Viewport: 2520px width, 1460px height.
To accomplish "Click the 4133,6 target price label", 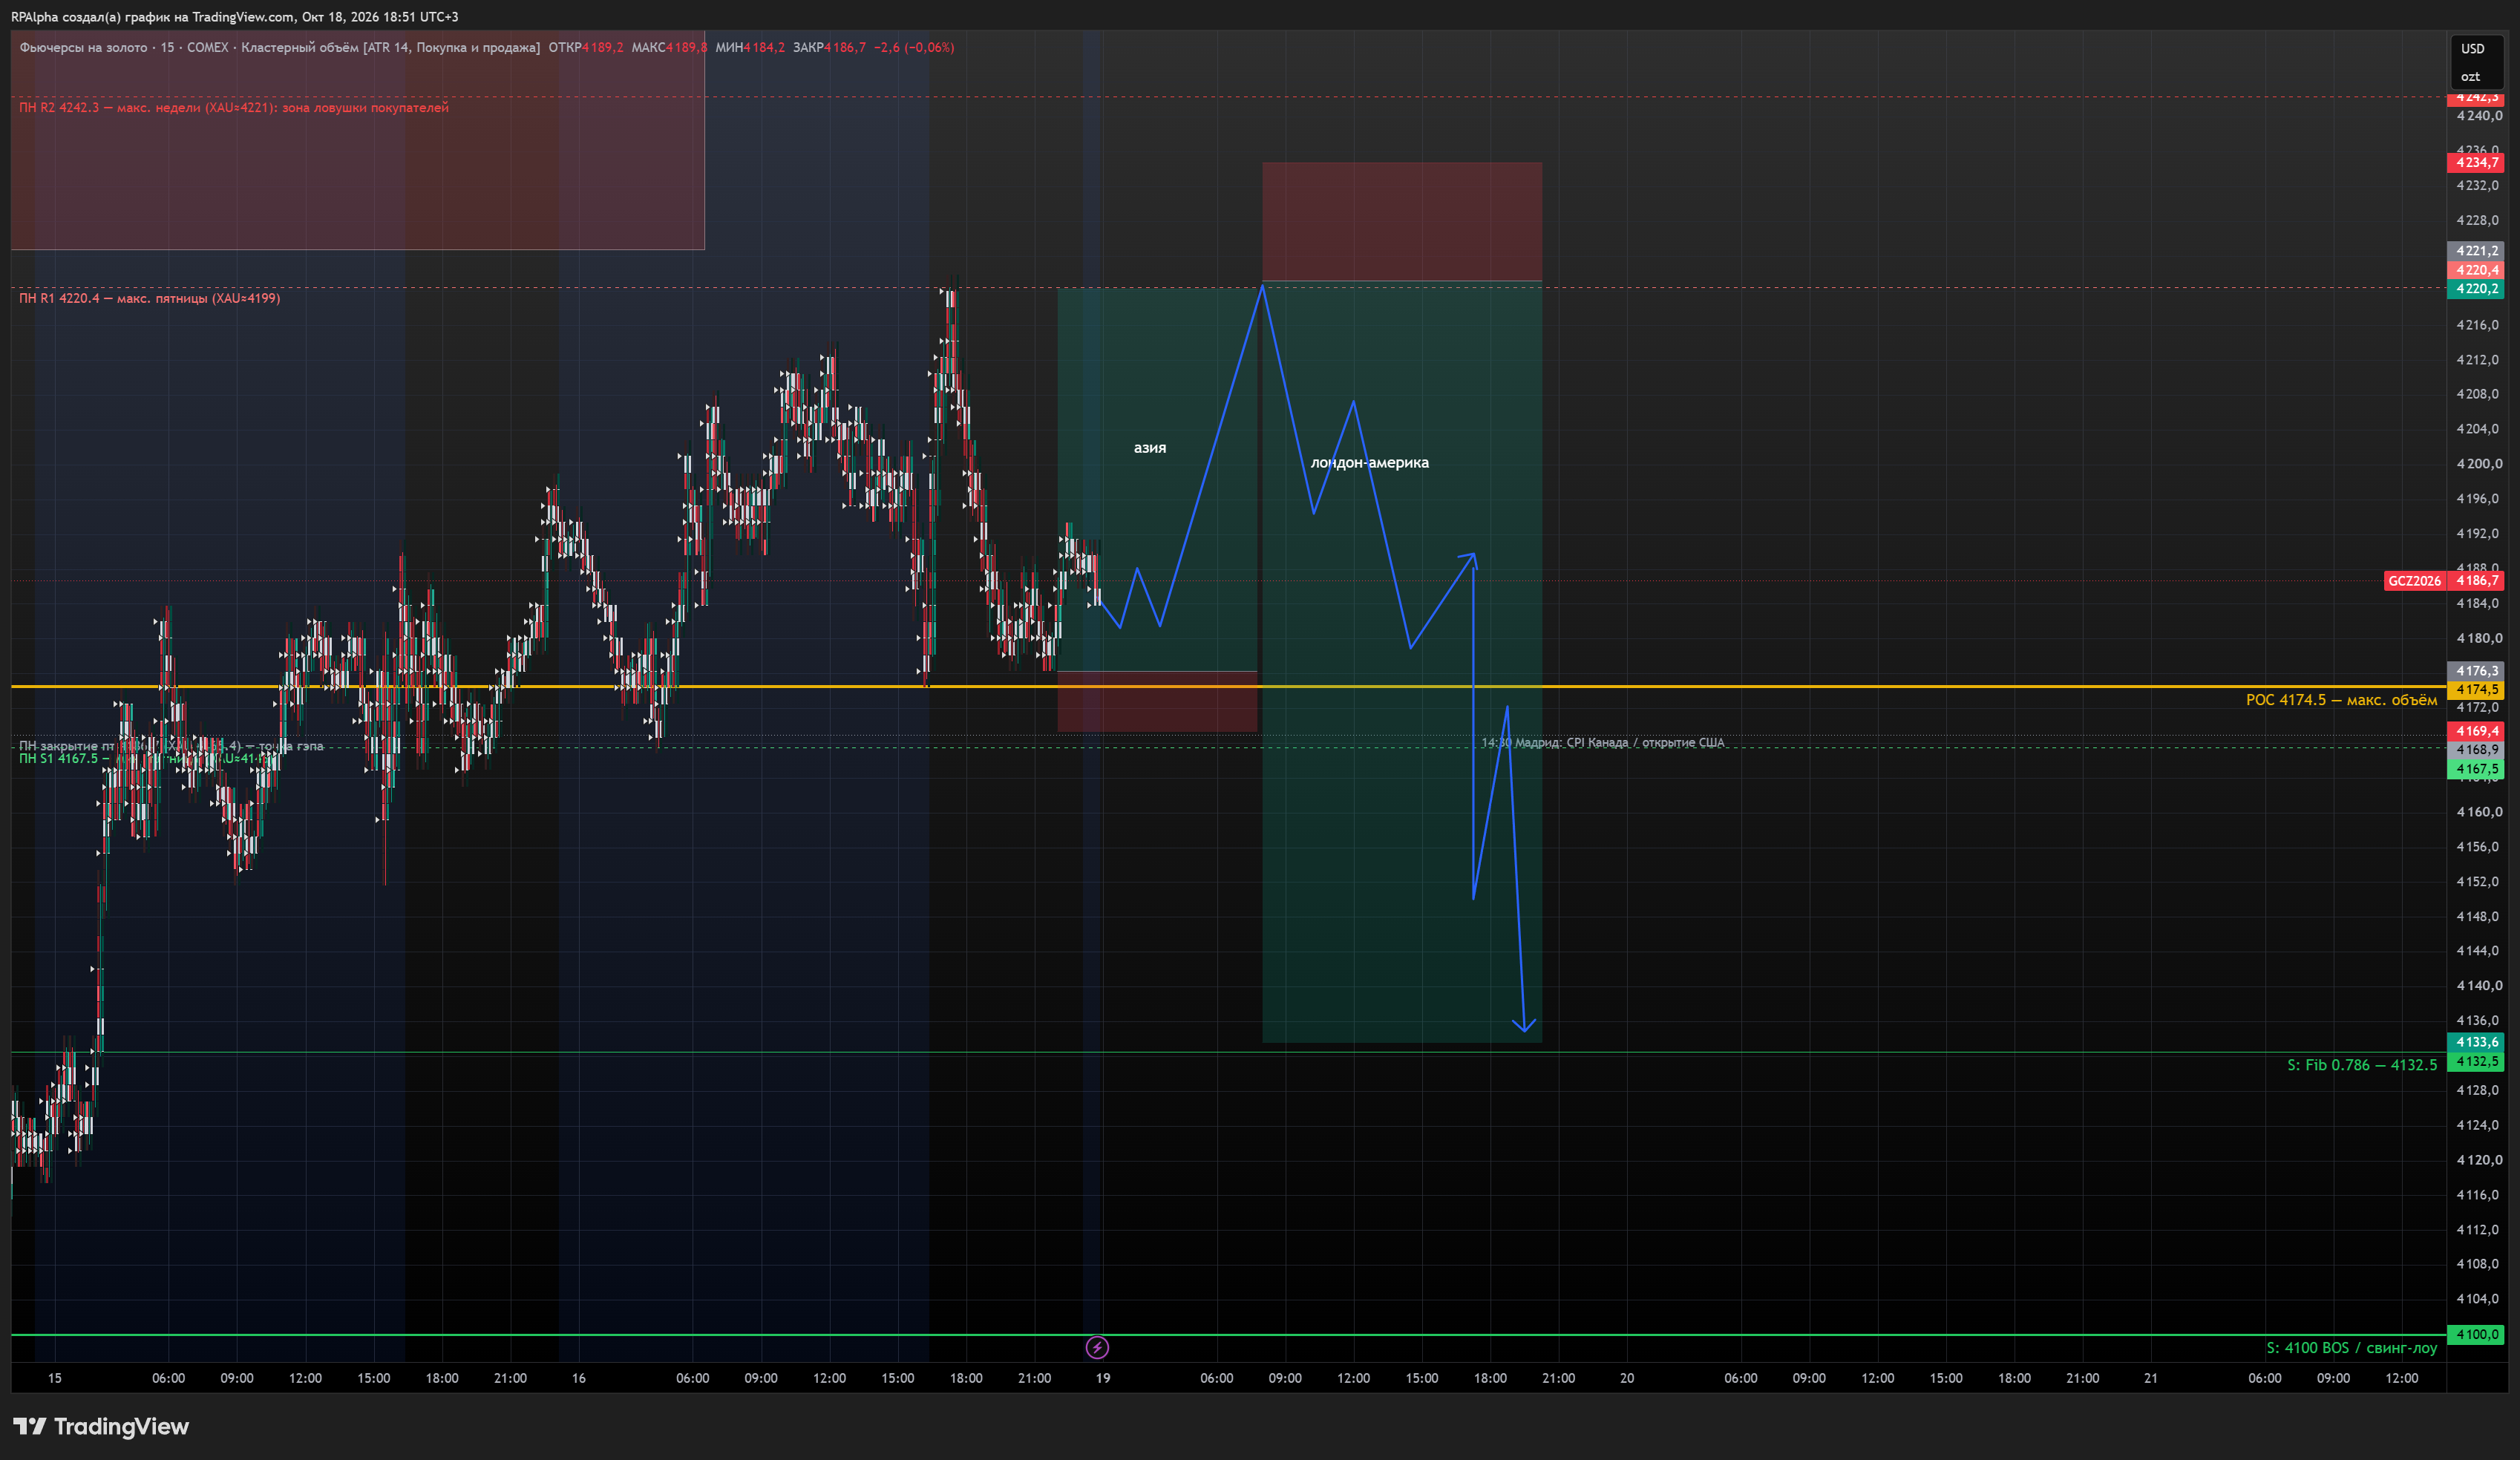I will pos(2476,1042).
